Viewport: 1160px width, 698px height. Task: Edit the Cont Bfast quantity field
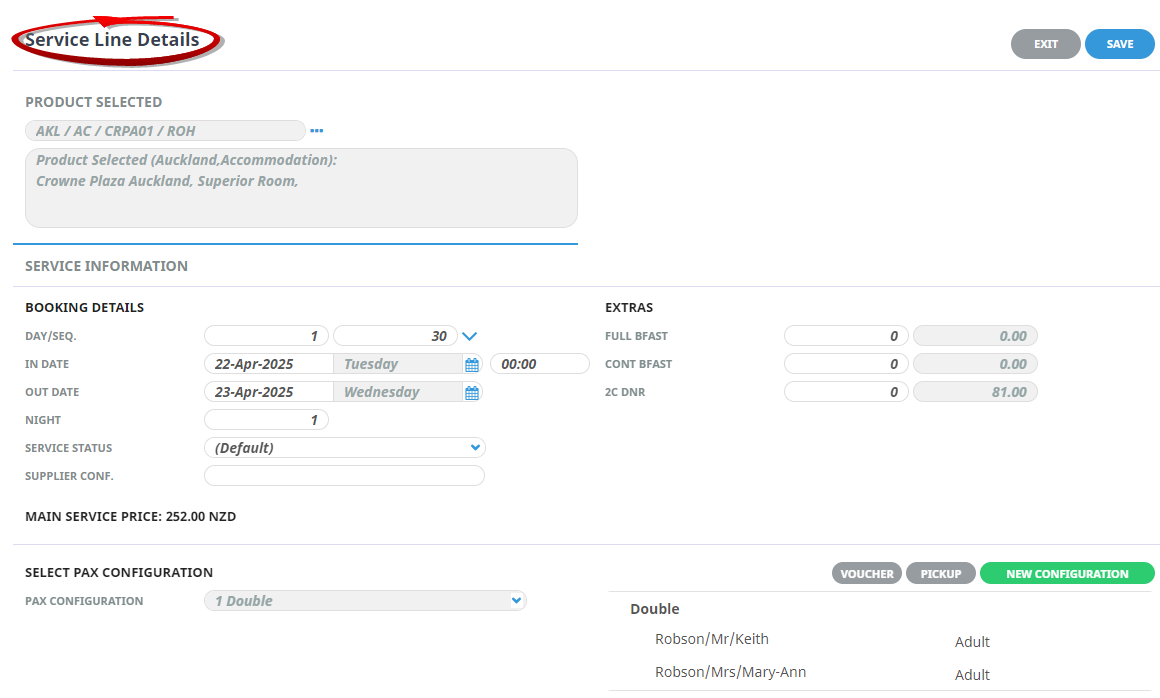pos(846,364)
